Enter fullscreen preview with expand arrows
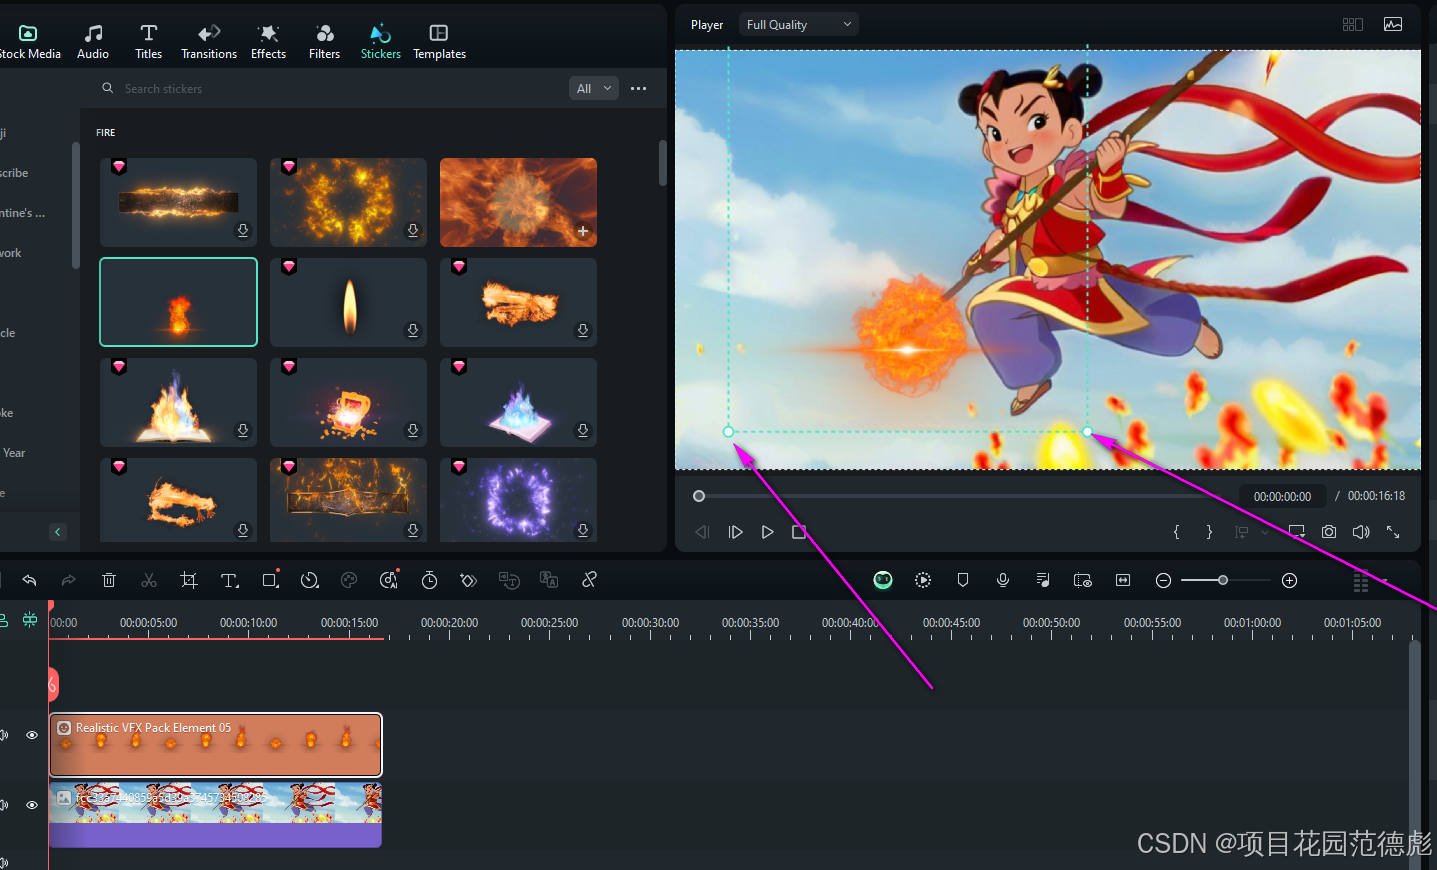1437x870 pixels. pos(1393,532)
